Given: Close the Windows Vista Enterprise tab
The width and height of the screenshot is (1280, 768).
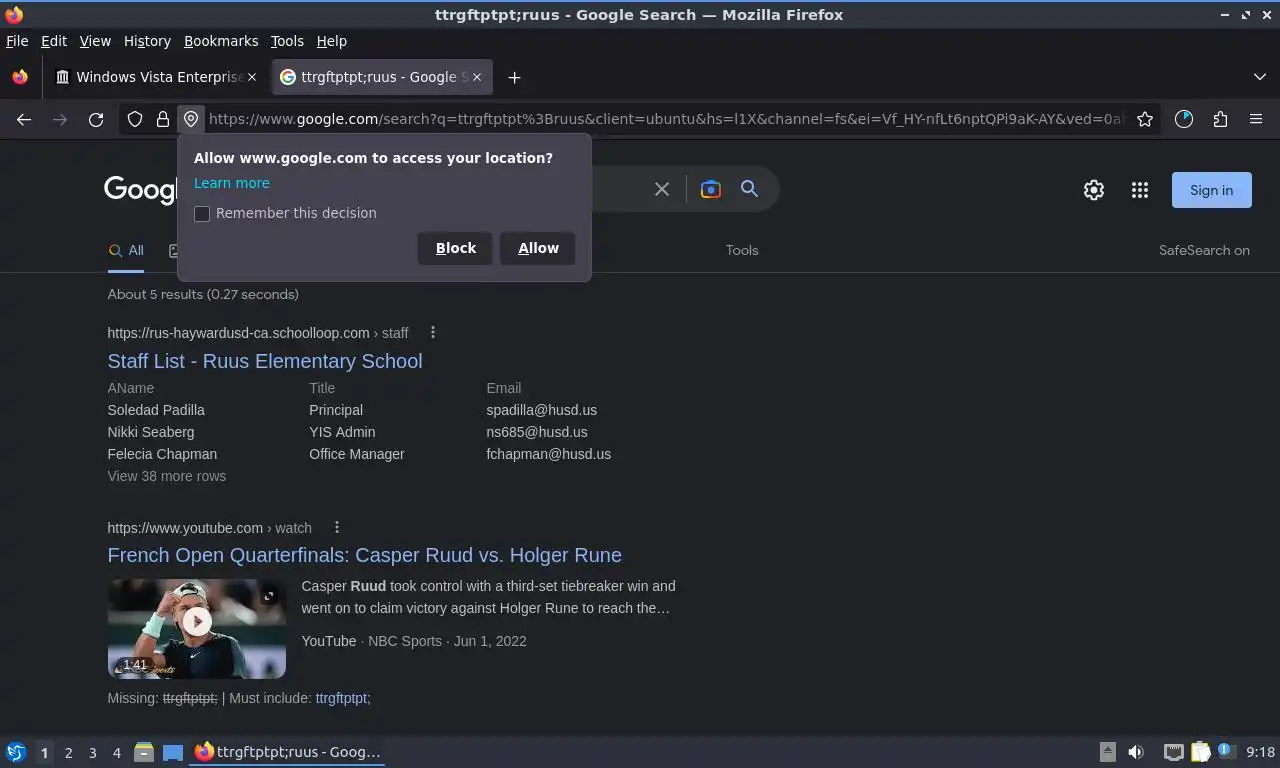Looking at the screenshot, I should tap(252, 77).
